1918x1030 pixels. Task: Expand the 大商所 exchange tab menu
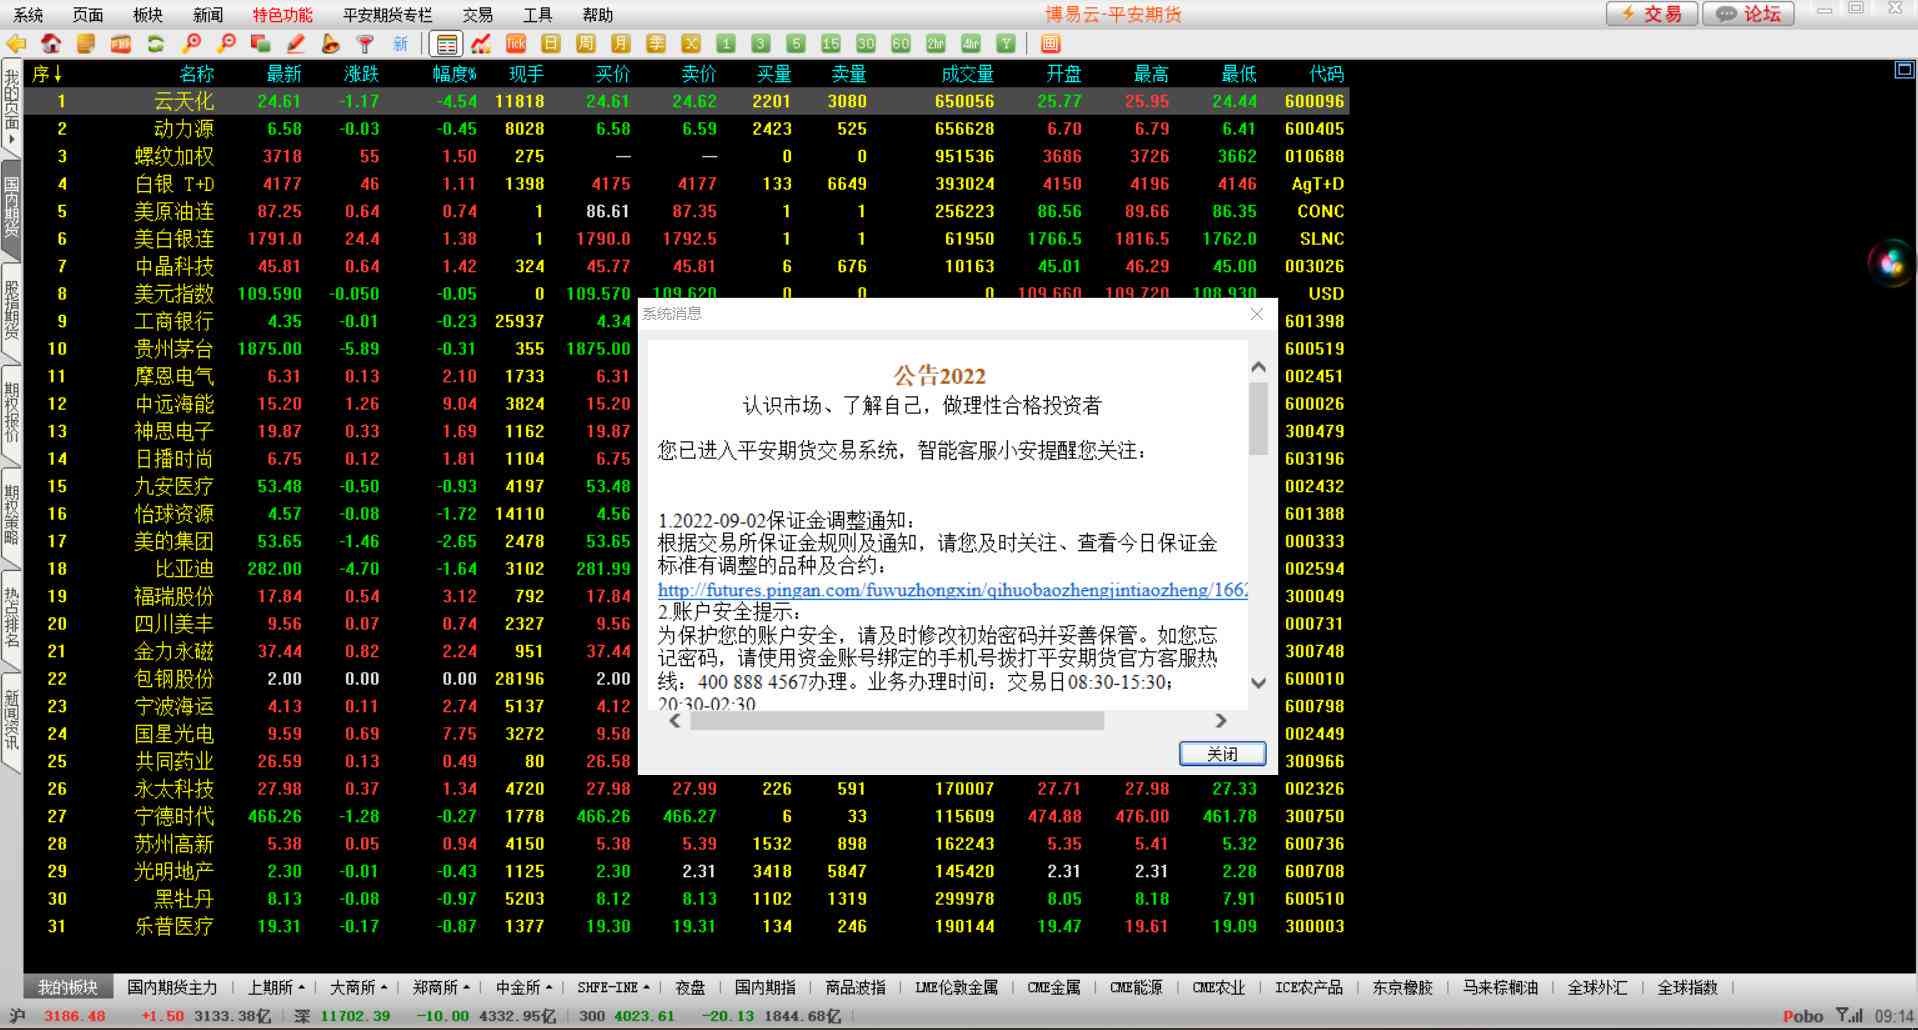pos(358,988)
